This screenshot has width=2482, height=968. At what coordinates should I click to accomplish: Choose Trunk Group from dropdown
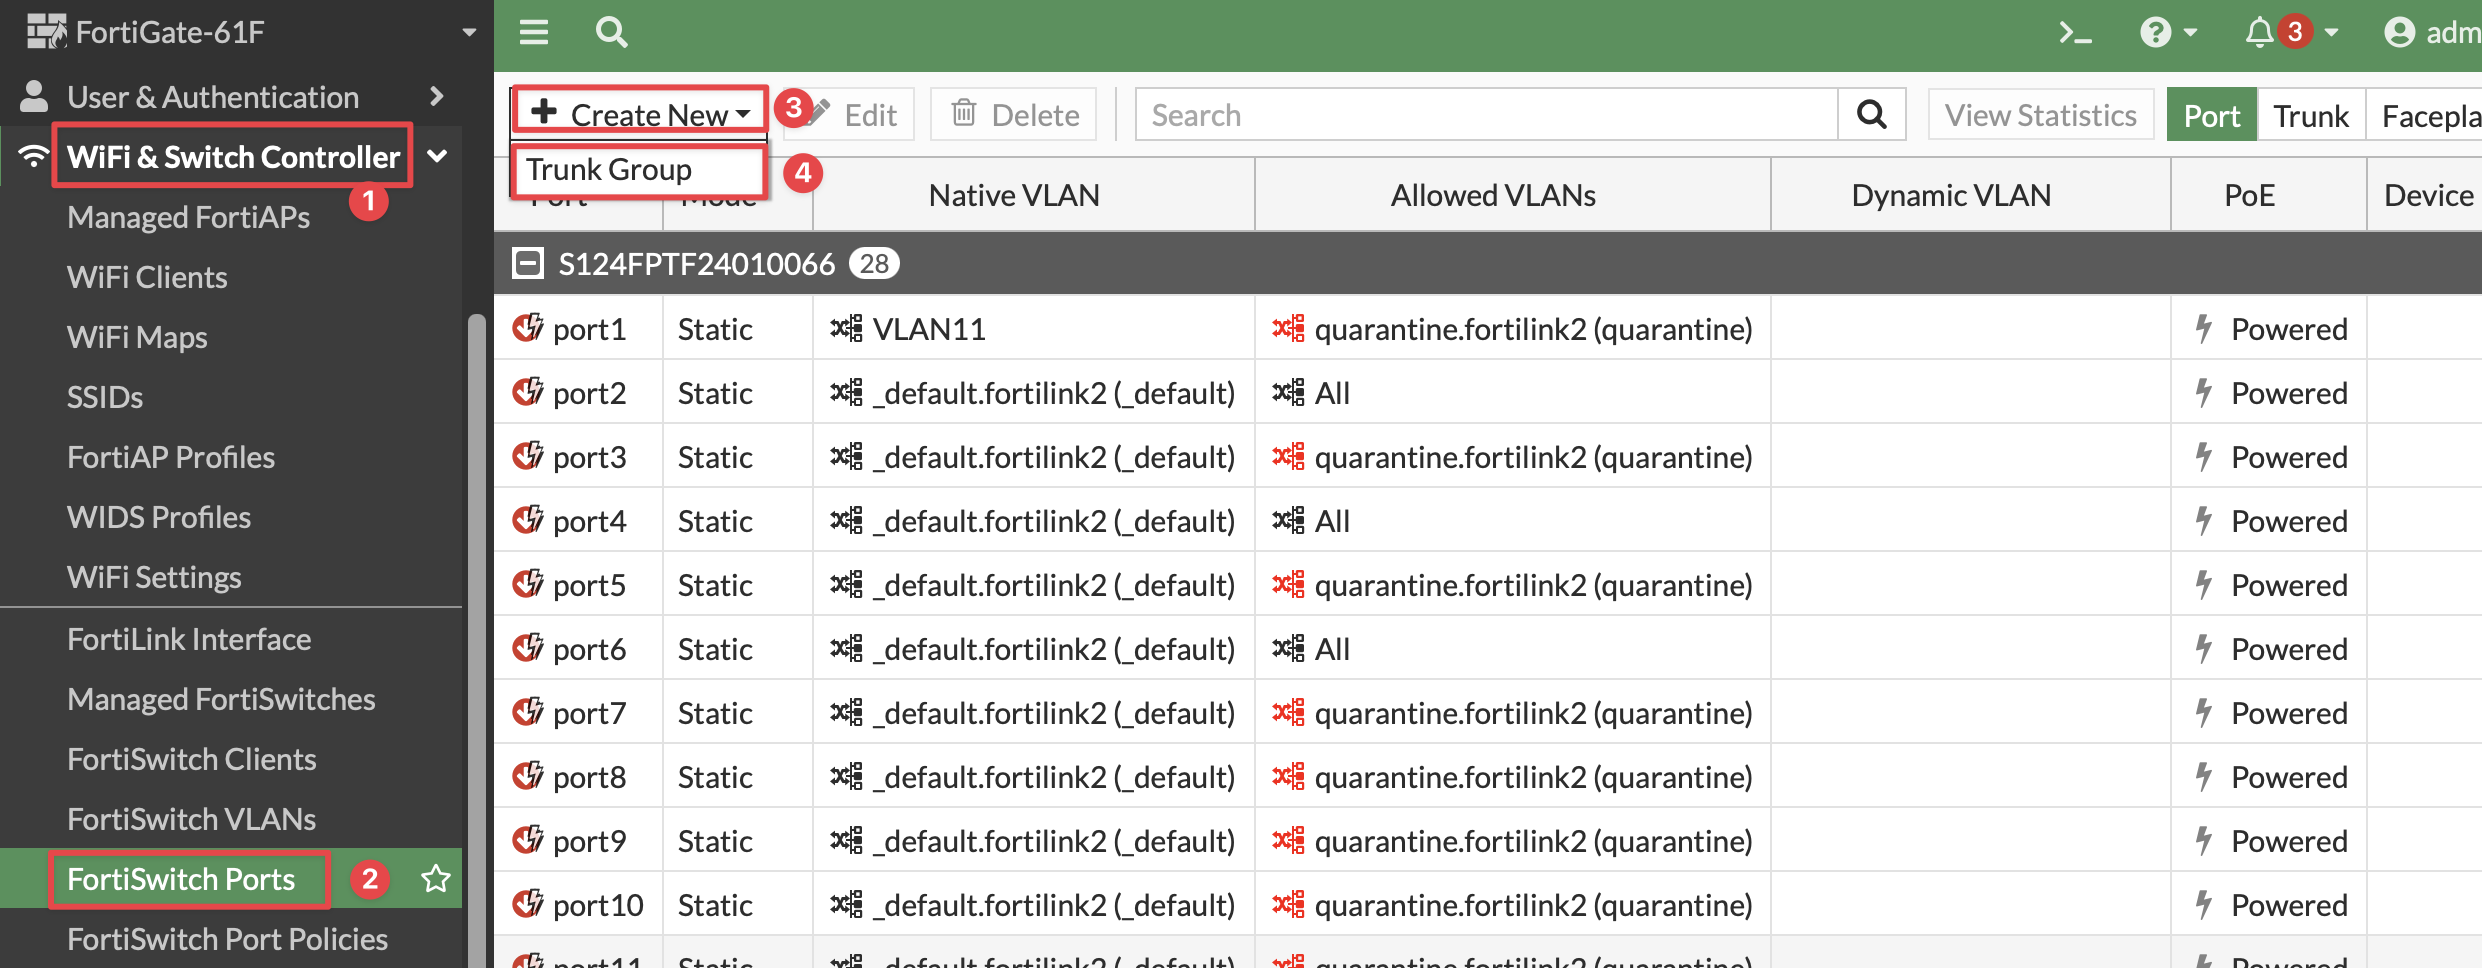pyautogui.click(x=638, y=170)
